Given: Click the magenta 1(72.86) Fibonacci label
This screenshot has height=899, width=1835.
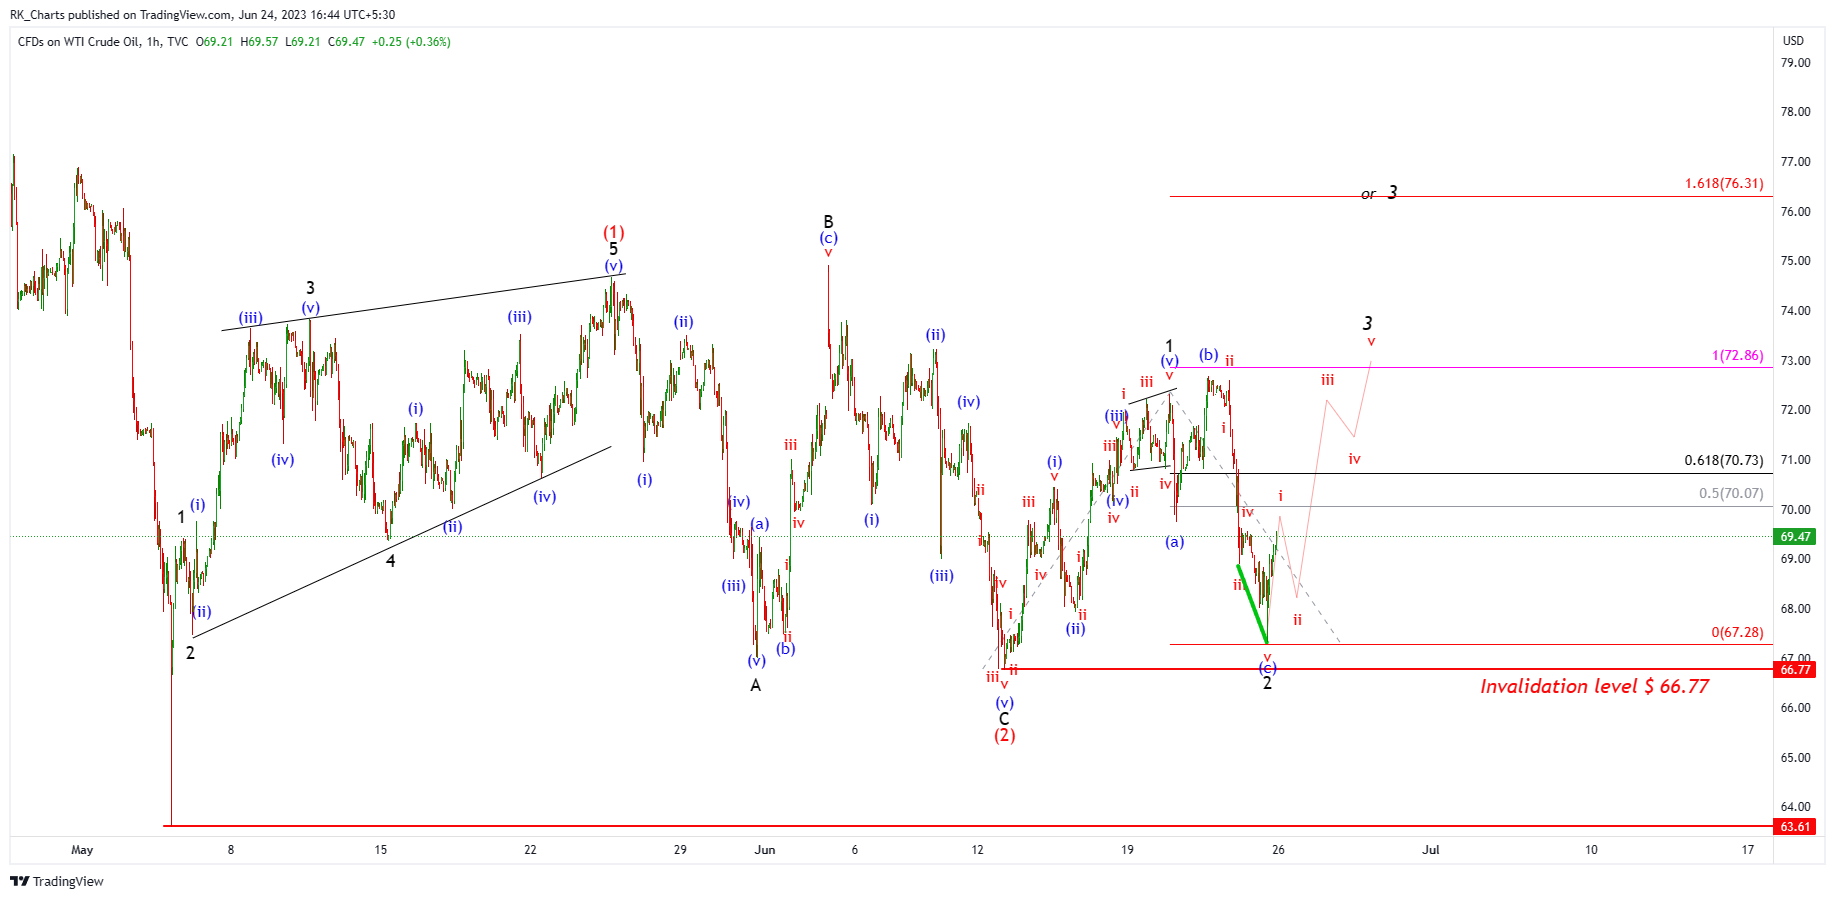Looking at the screenshot, I should tap(1738, 356).
